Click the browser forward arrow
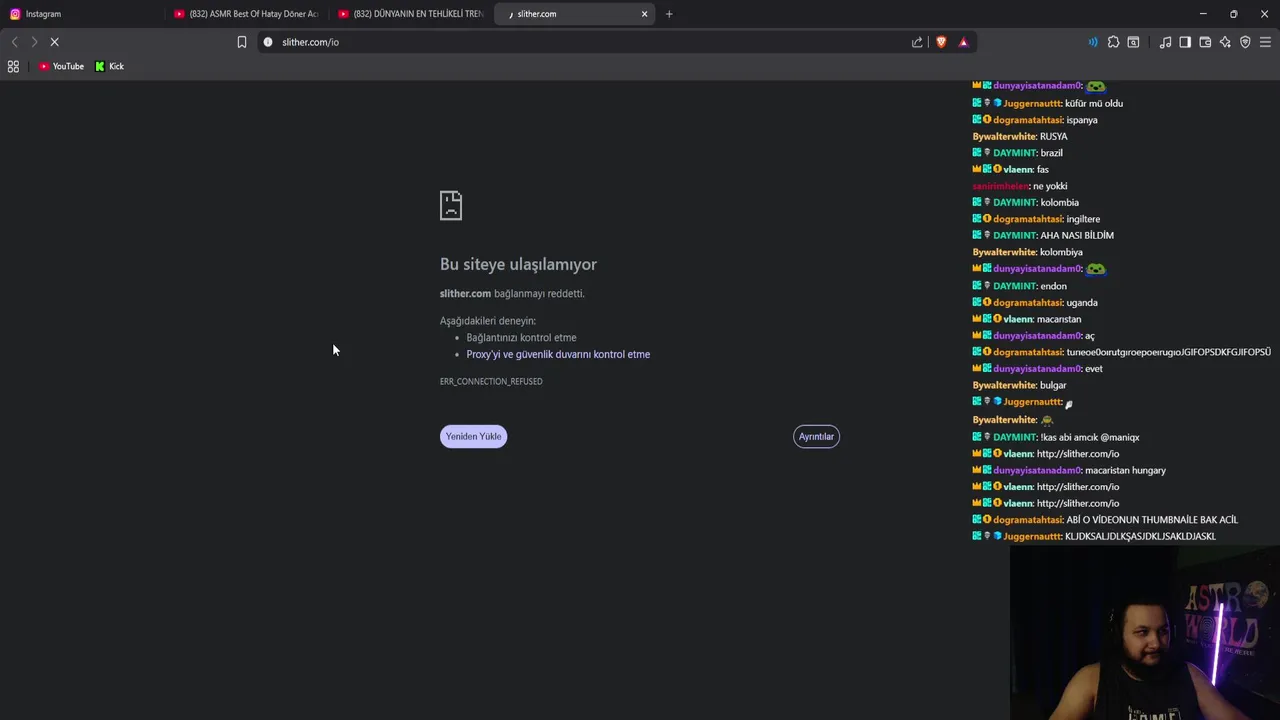 pos(34,42)
